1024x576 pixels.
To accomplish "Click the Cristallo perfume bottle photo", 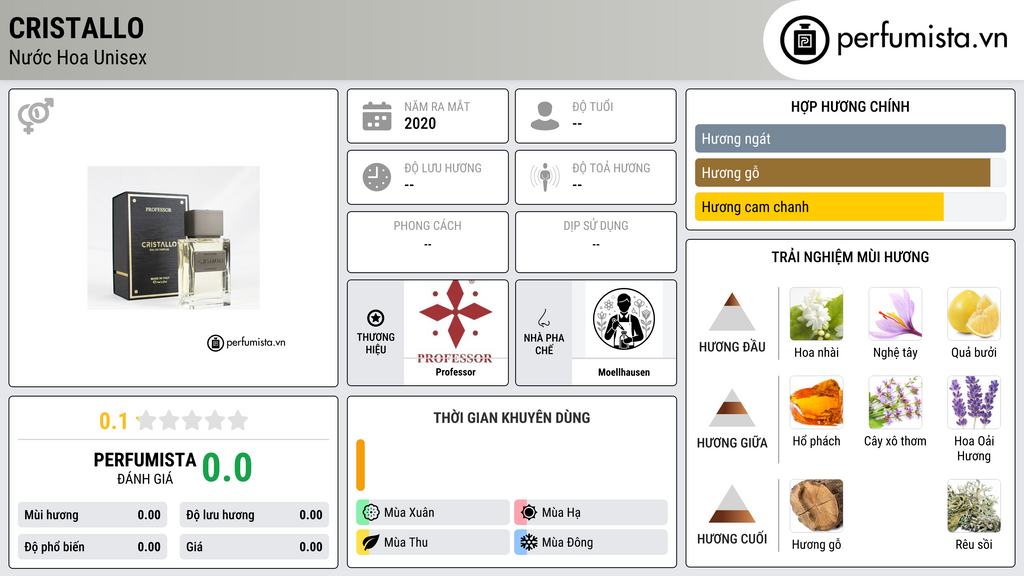I will pyautogui.click(x=174, y=238).
